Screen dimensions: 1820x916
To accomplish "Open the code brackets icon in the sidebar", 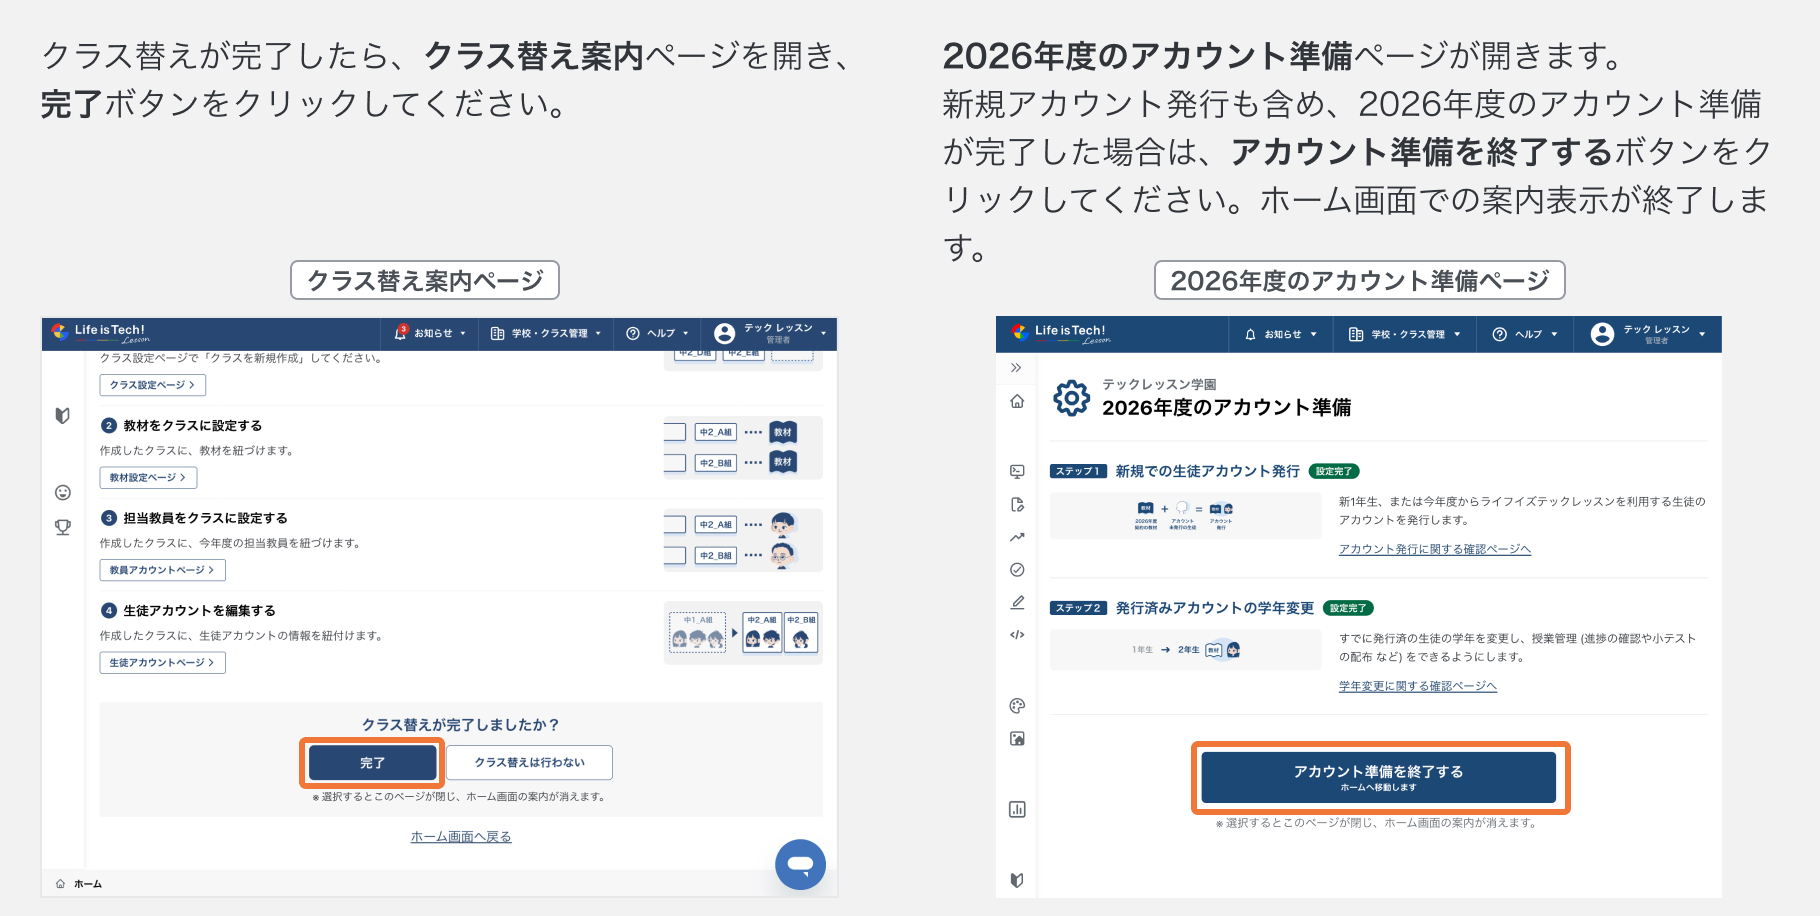I will click(1017, 635).
